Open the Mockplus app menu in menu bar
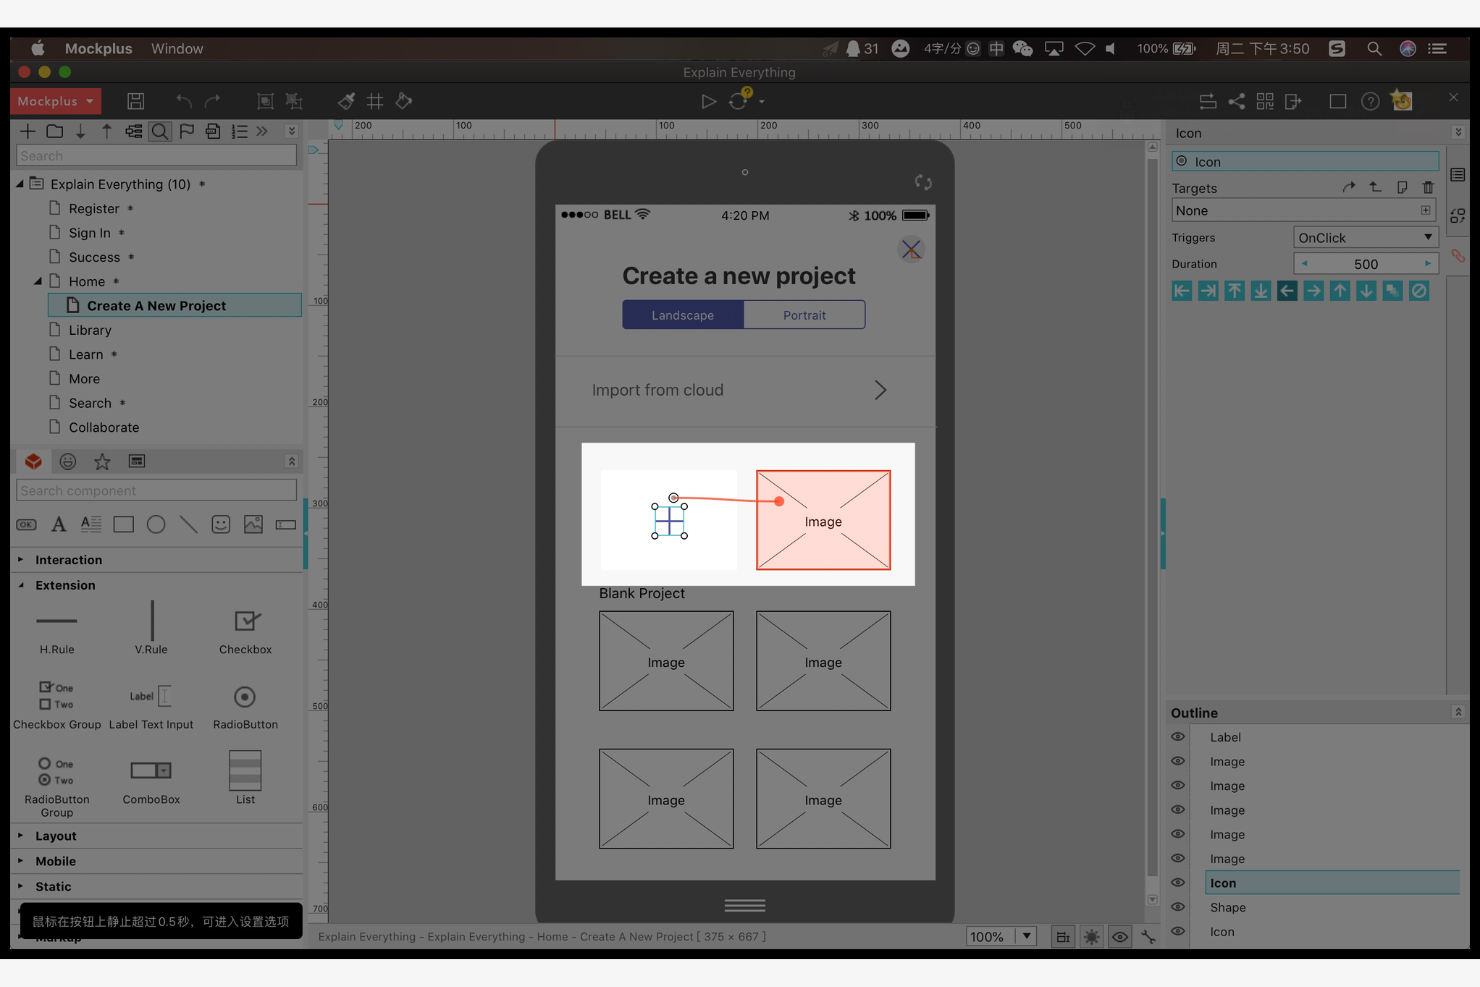This screenshot has width=1480, height=987. [98, 48]
